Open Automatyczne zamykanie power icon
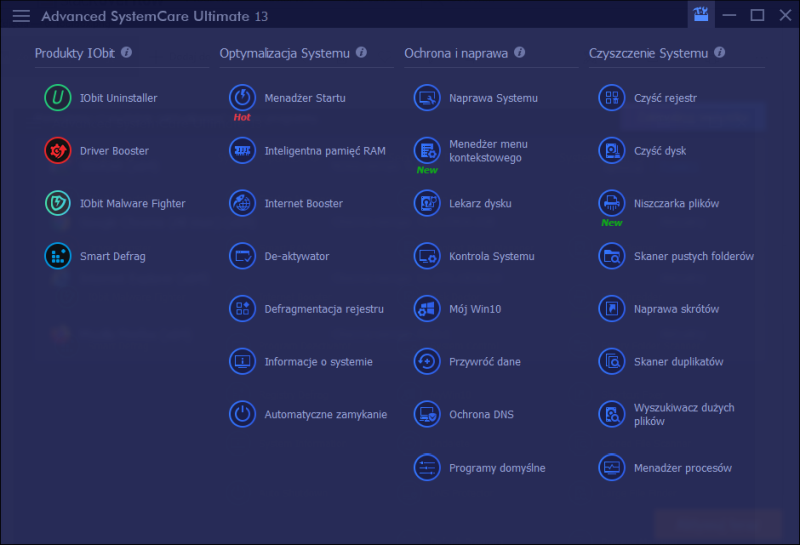 click(242, 414)
